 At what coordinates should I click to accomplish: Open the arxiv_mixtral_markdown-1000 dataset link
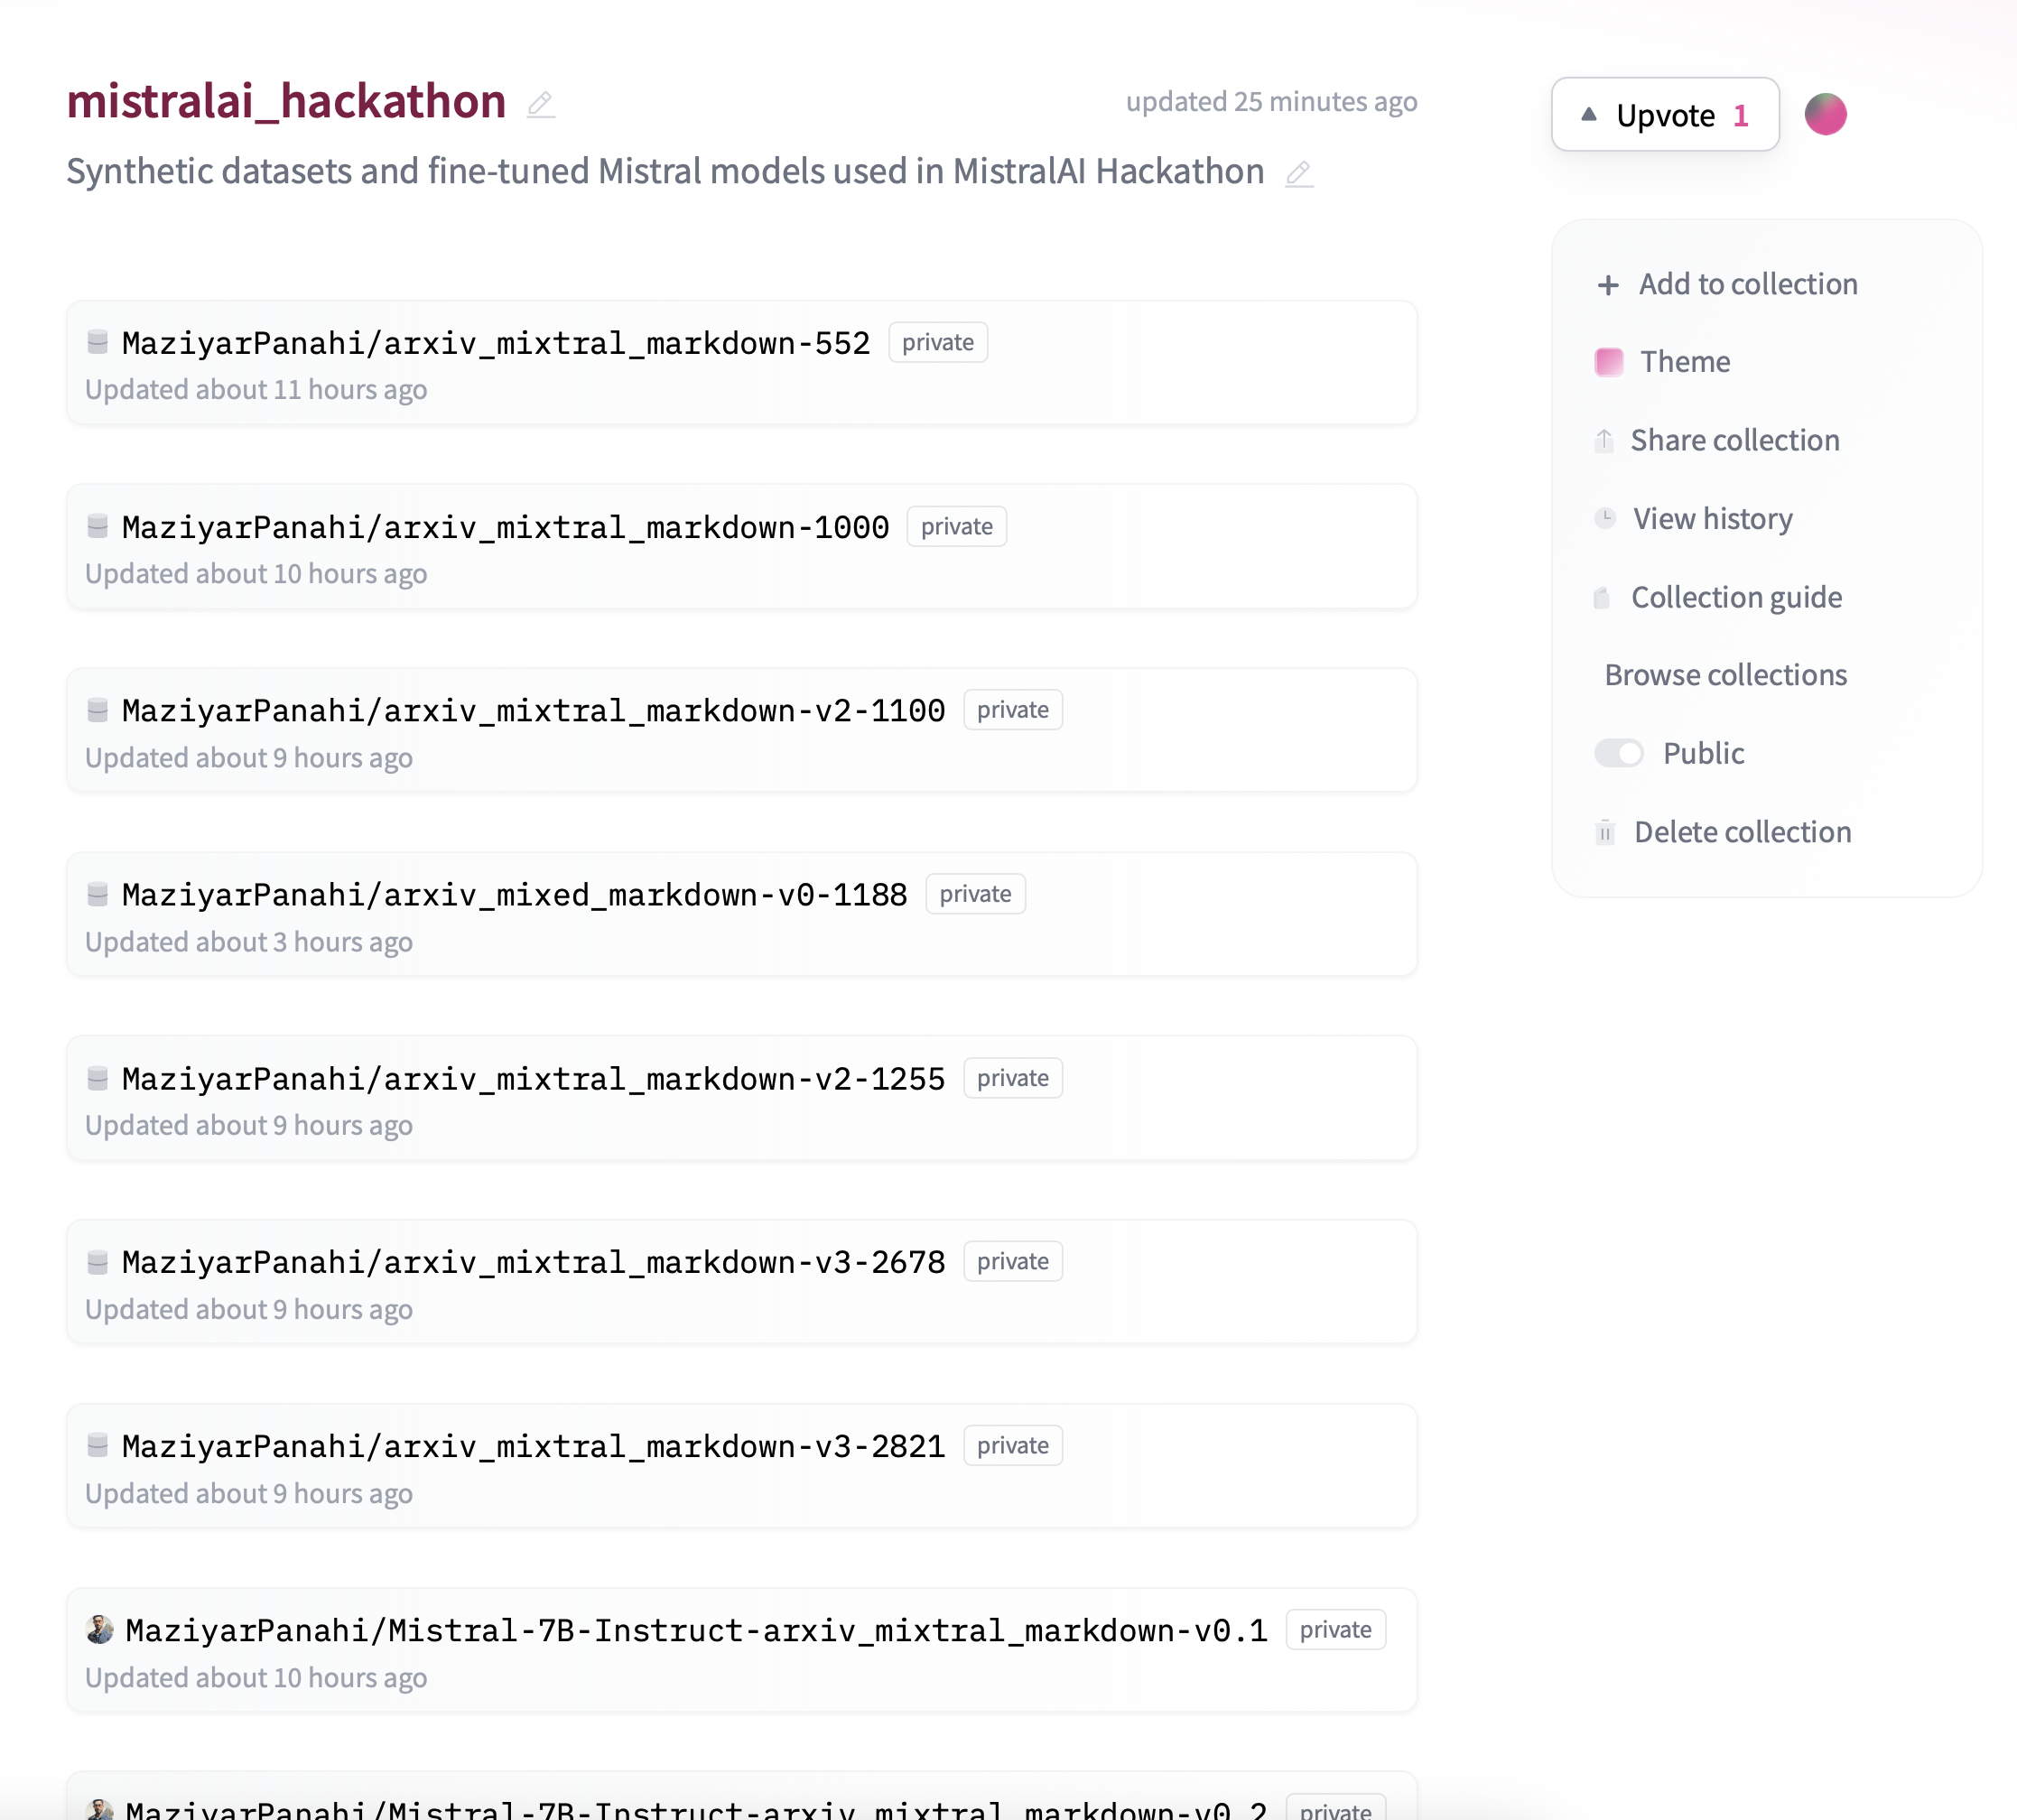(505, 527)
